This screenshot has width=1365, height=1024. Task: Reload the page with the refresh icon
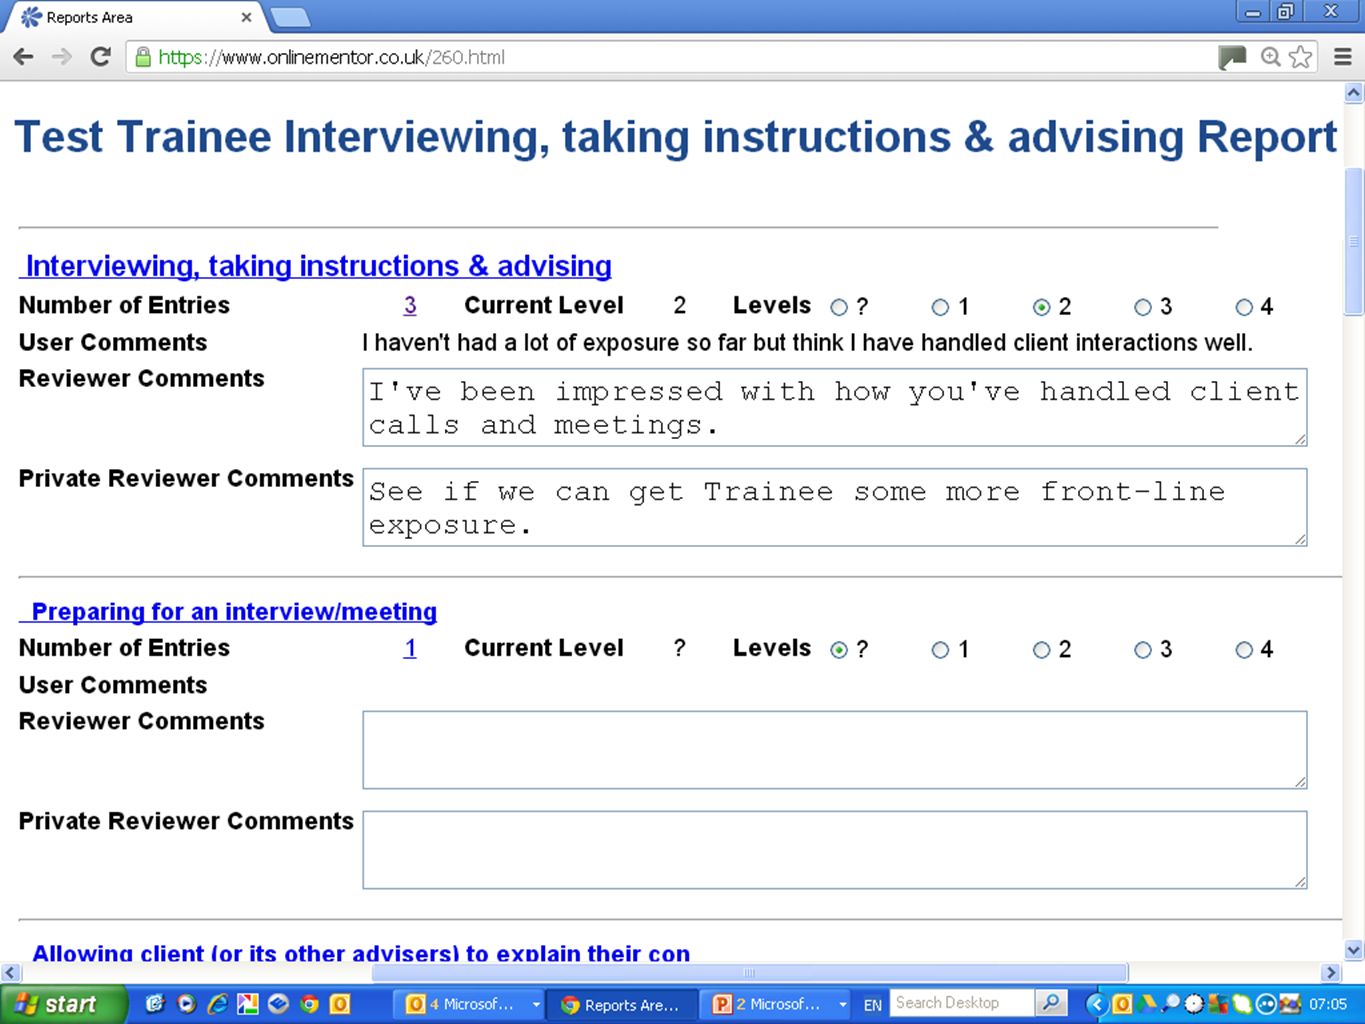coord(100,57)
